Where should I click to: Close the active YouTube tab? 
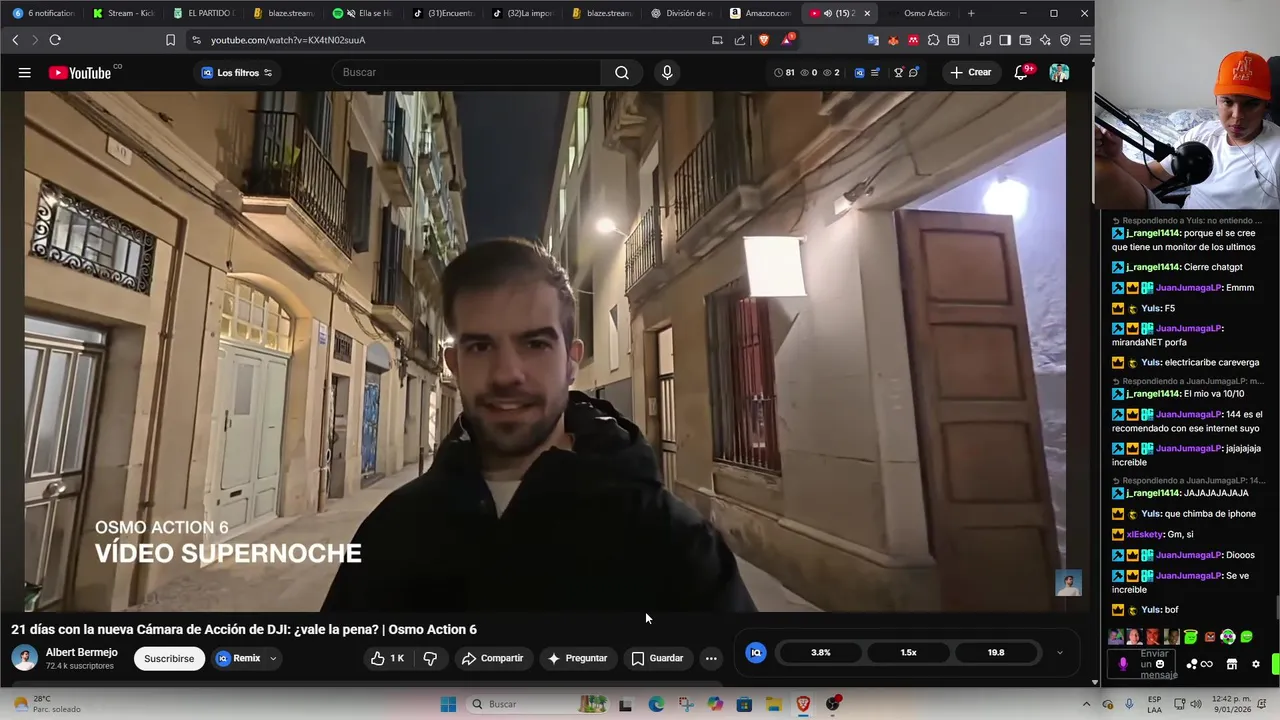click(867, 13)
